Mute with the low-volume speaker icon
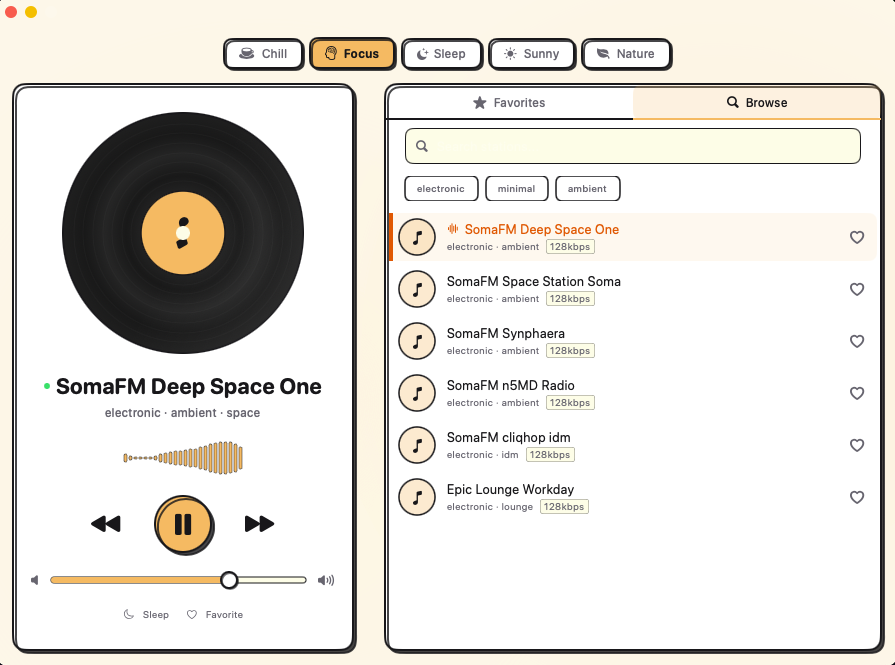The width and height of the screenshot is (895, 665). coord(35,581)
